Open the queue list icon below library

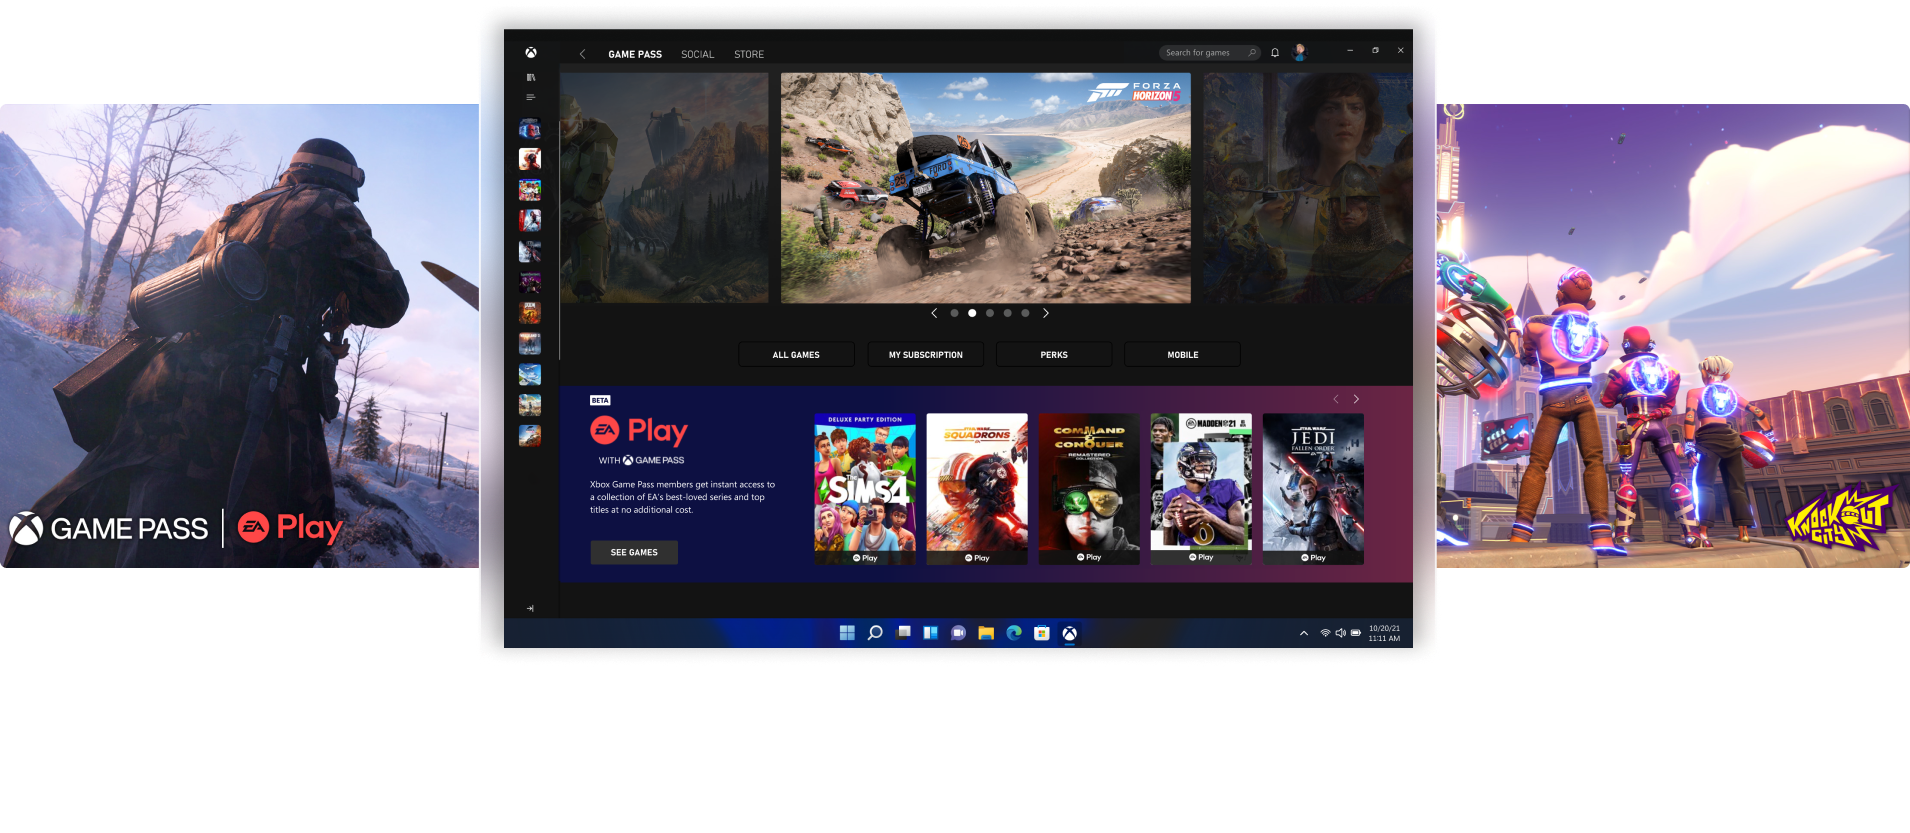coord(531,97)
